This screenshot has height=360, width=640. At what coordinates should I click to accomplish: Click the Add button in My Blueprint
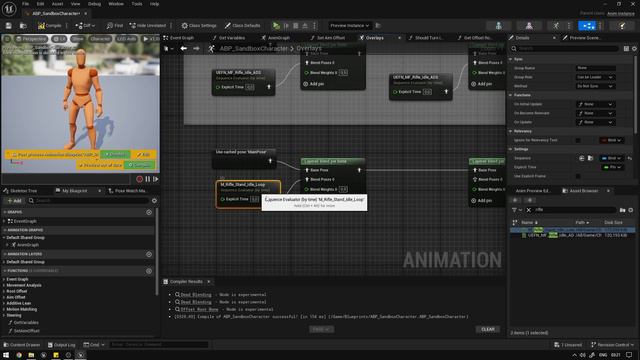(x=14, y=200)
